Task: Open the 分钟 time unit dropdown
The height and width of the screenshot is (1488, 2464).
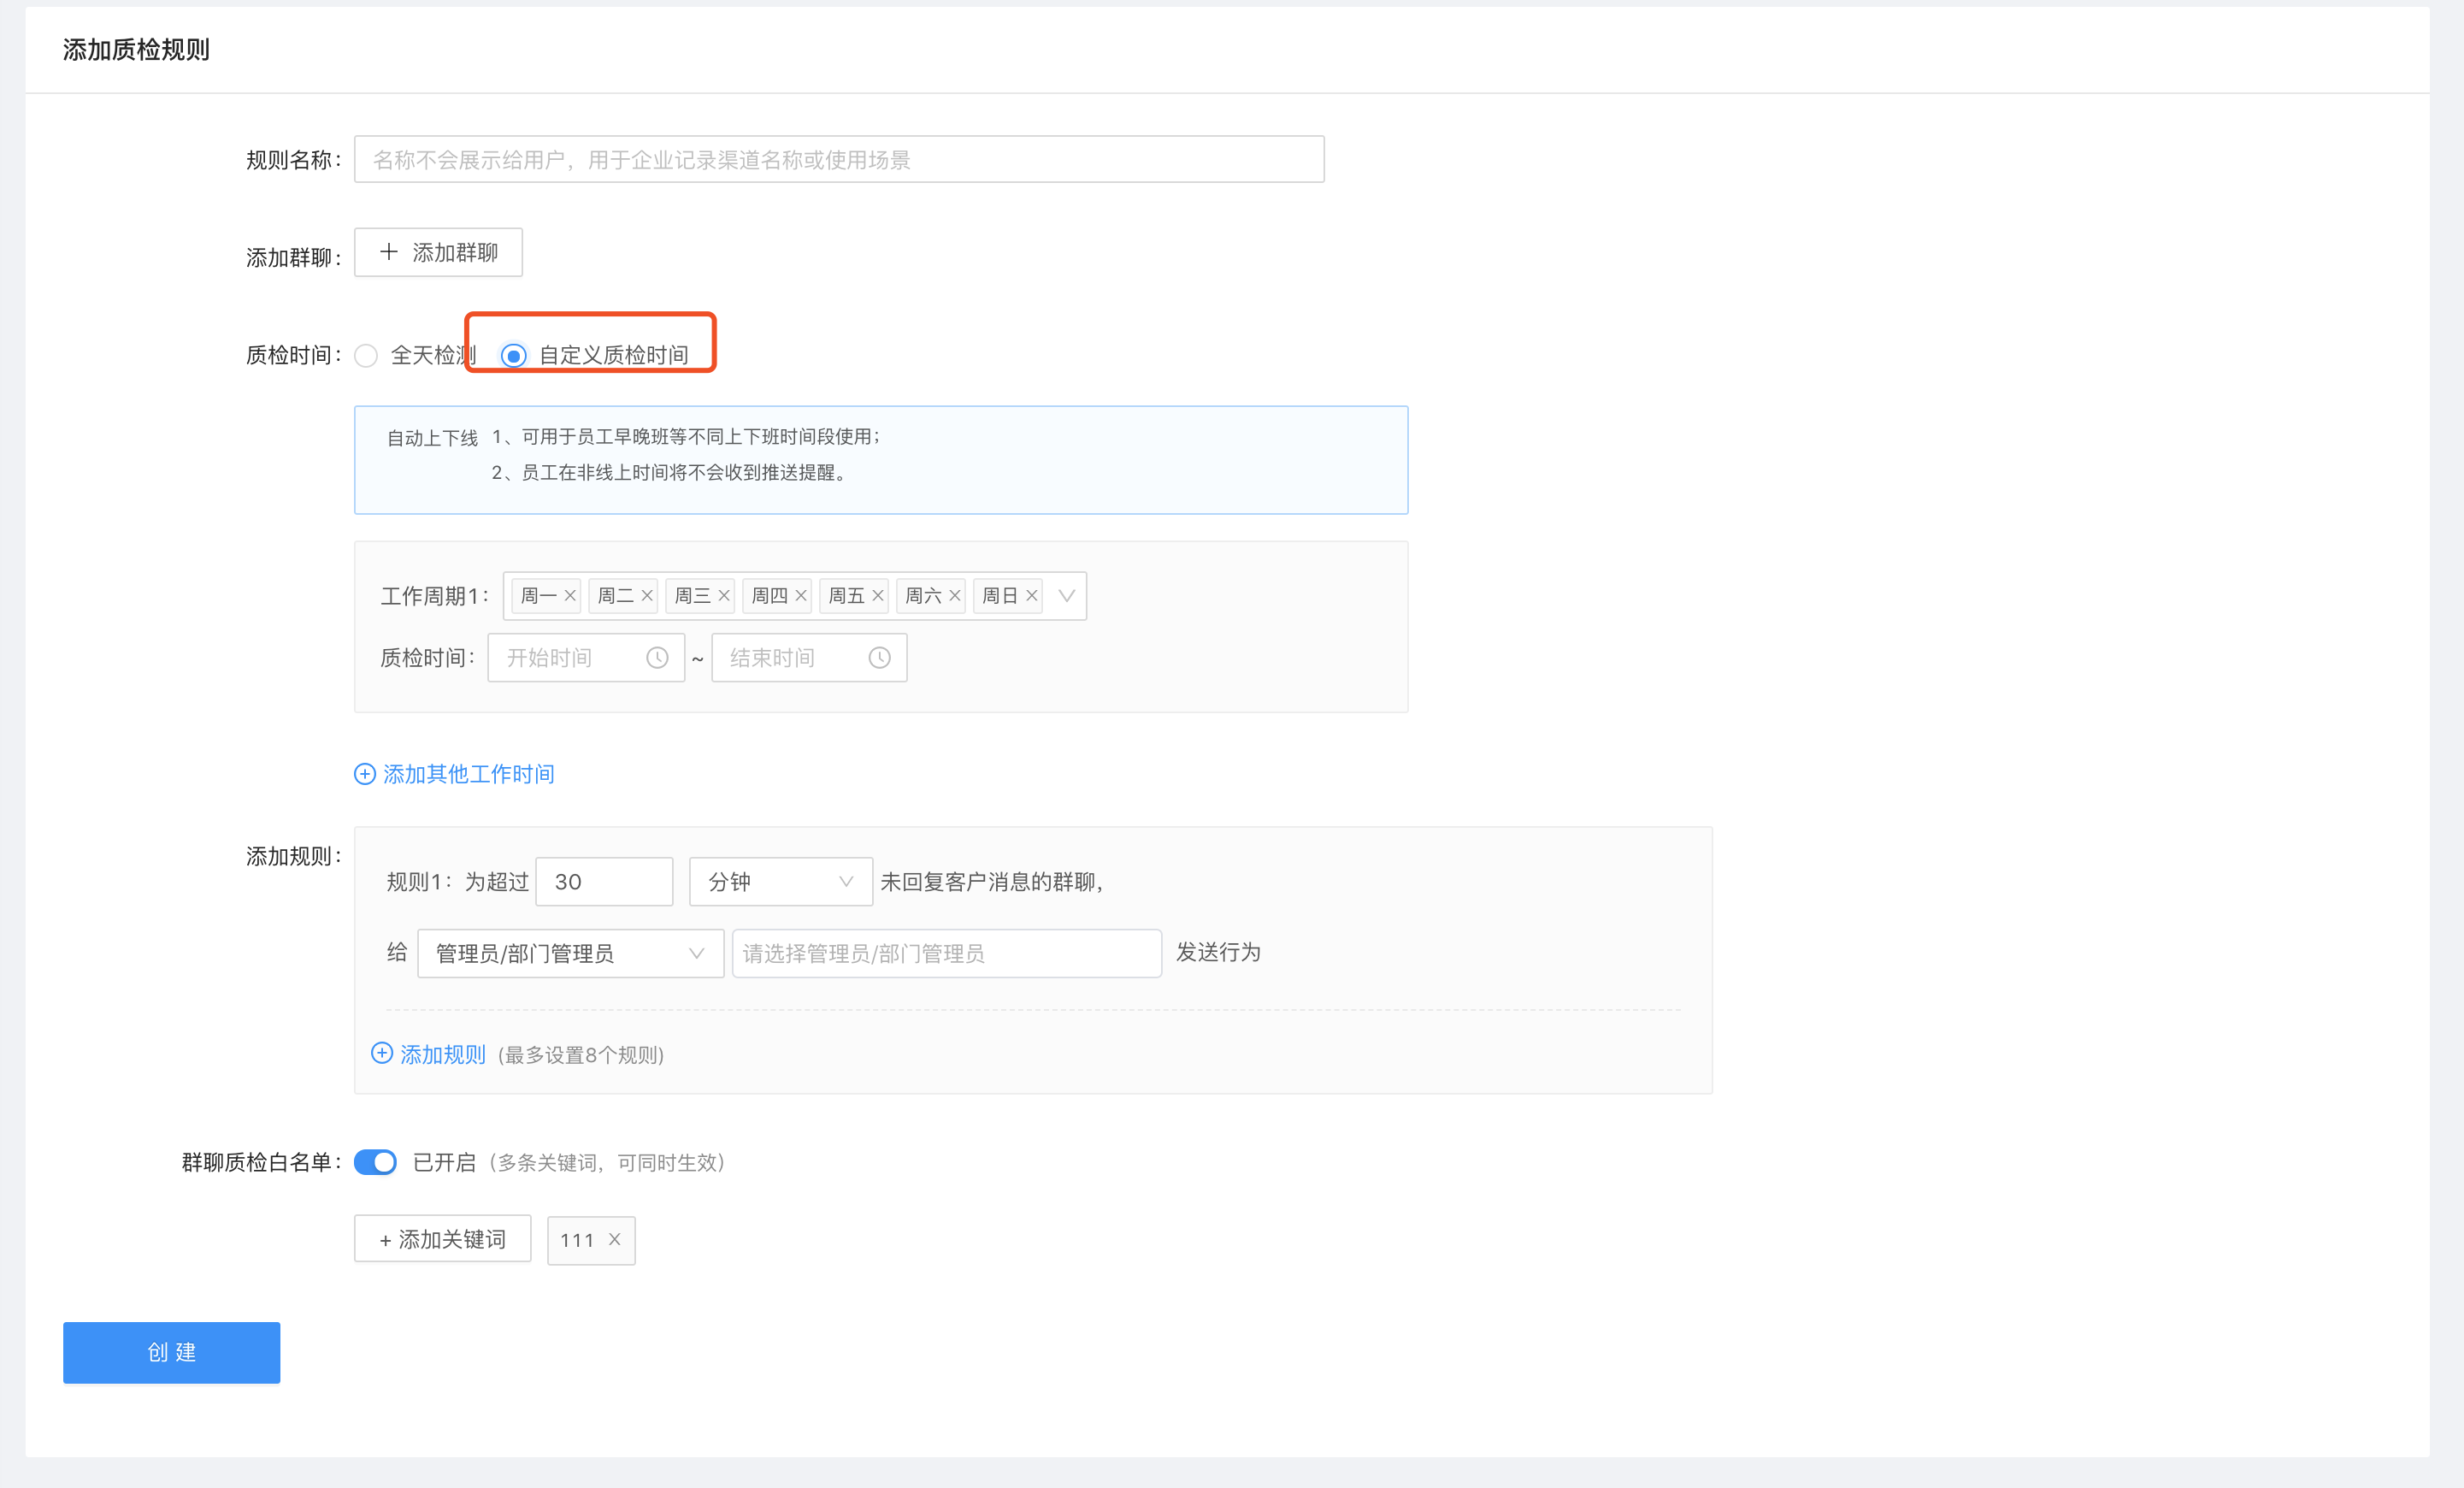Action: pyautogui.click(x=780, y=882)
